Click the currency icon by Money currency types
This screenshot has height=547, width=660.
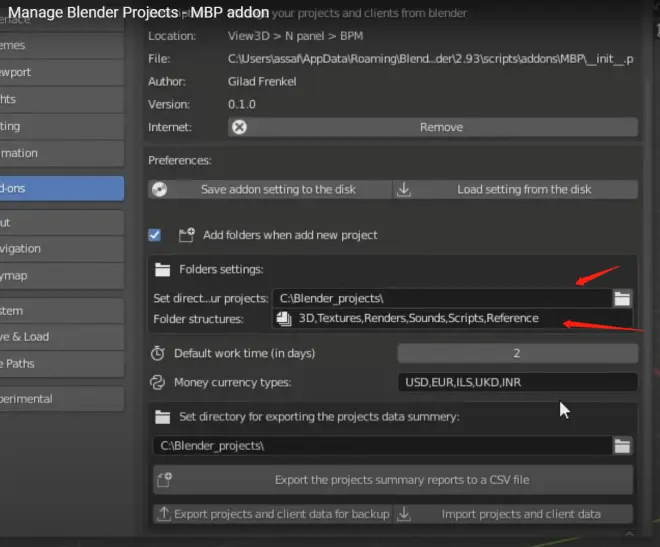coord(158,382)
